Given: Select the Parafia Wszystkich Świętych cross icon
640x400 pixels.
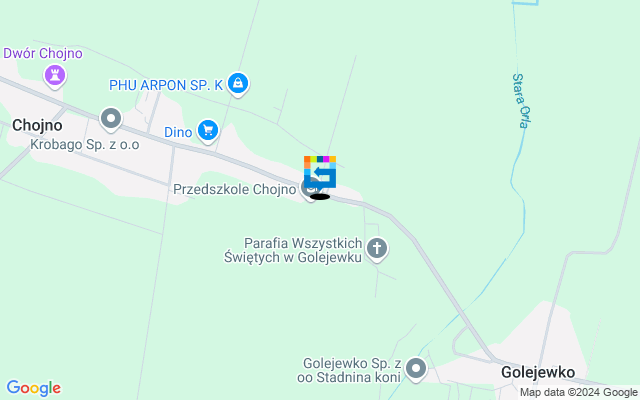Looking at the screenshot, I should click(377, 249).
